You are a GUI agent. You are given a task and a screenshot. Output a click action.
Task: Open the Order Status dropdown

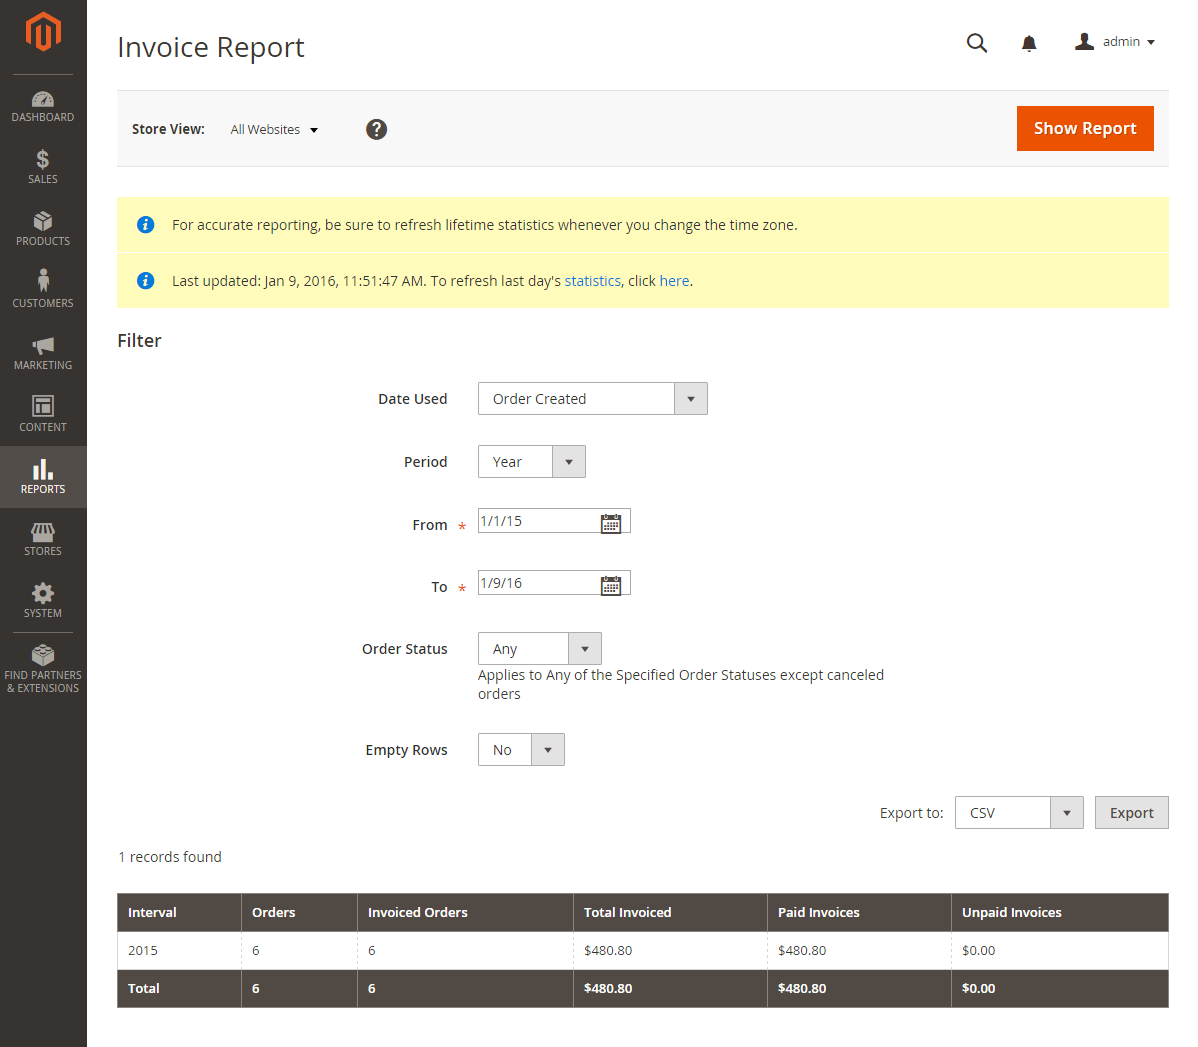click(x=539, y=649)
